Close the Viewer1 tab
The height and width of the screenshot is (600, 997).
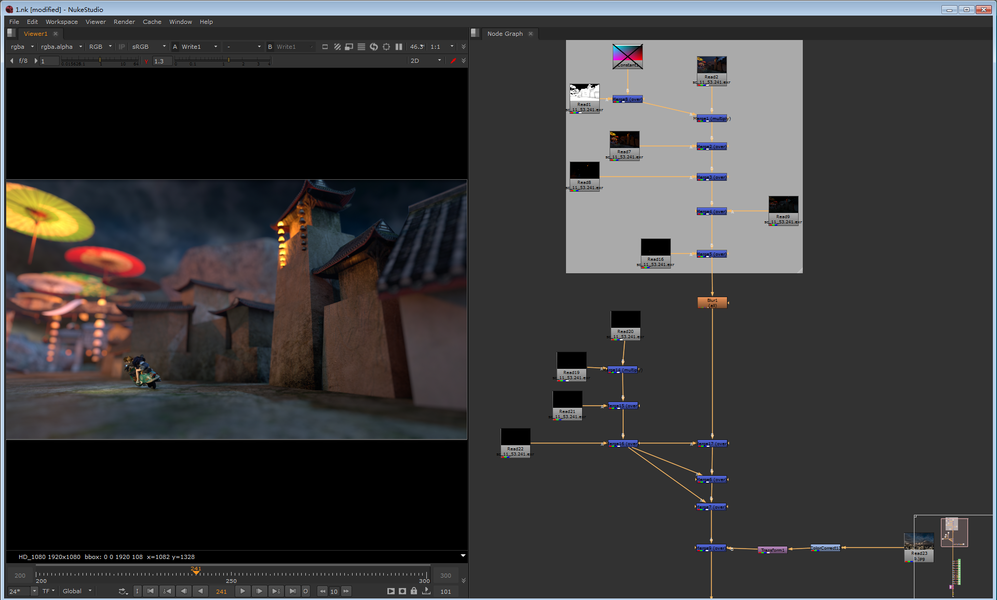[55, 34]
